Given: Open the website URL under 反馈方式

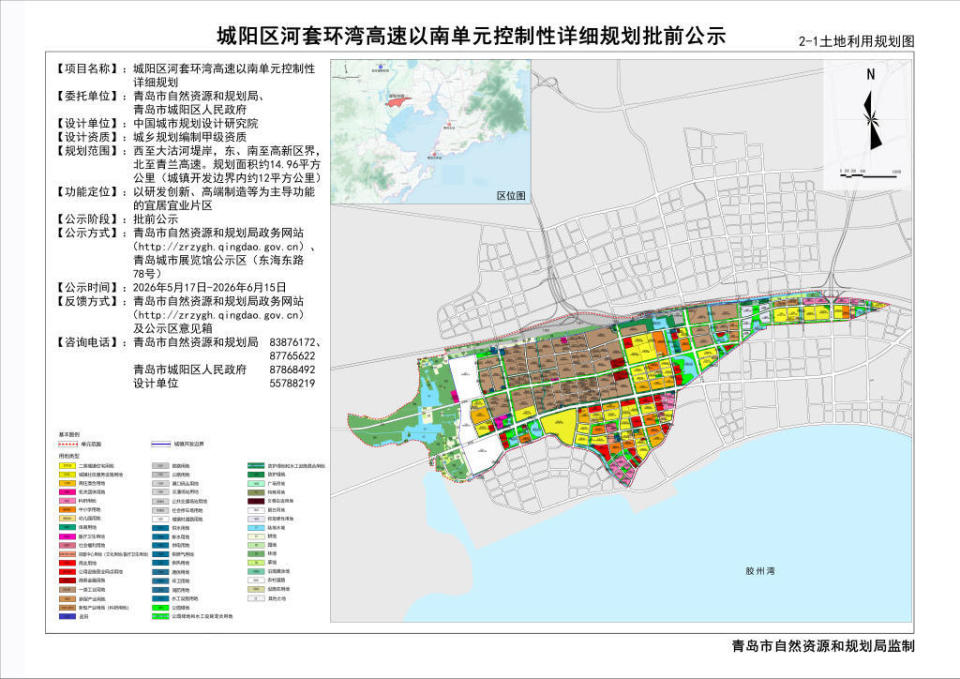Looking at the screenshot, I should (x=220, y=315).
